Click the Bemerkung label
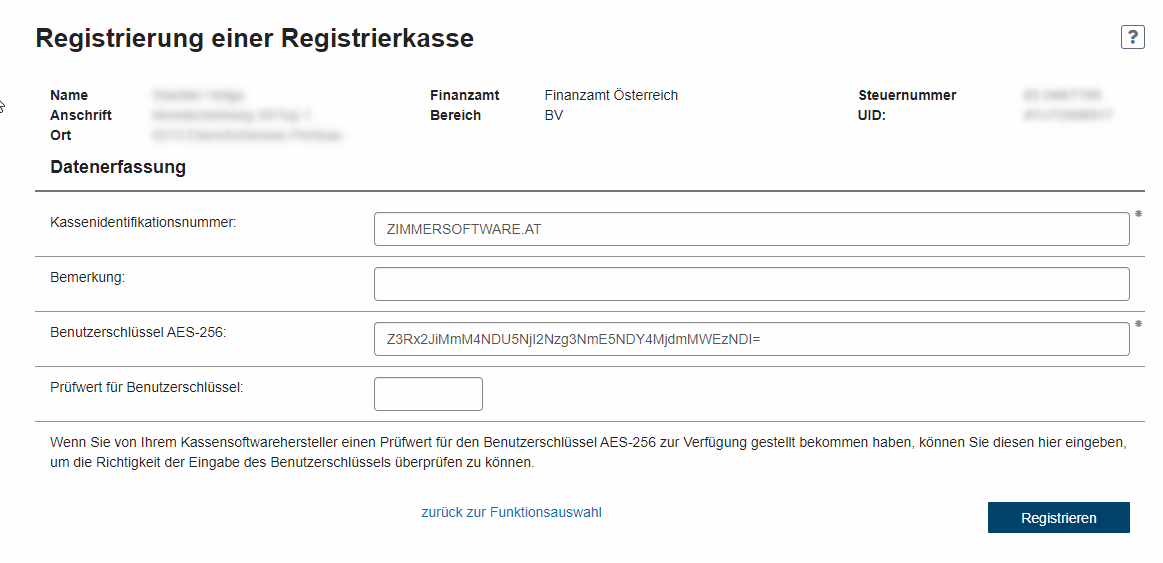Screen dimensions: 1163x563 tap(88, 277)
